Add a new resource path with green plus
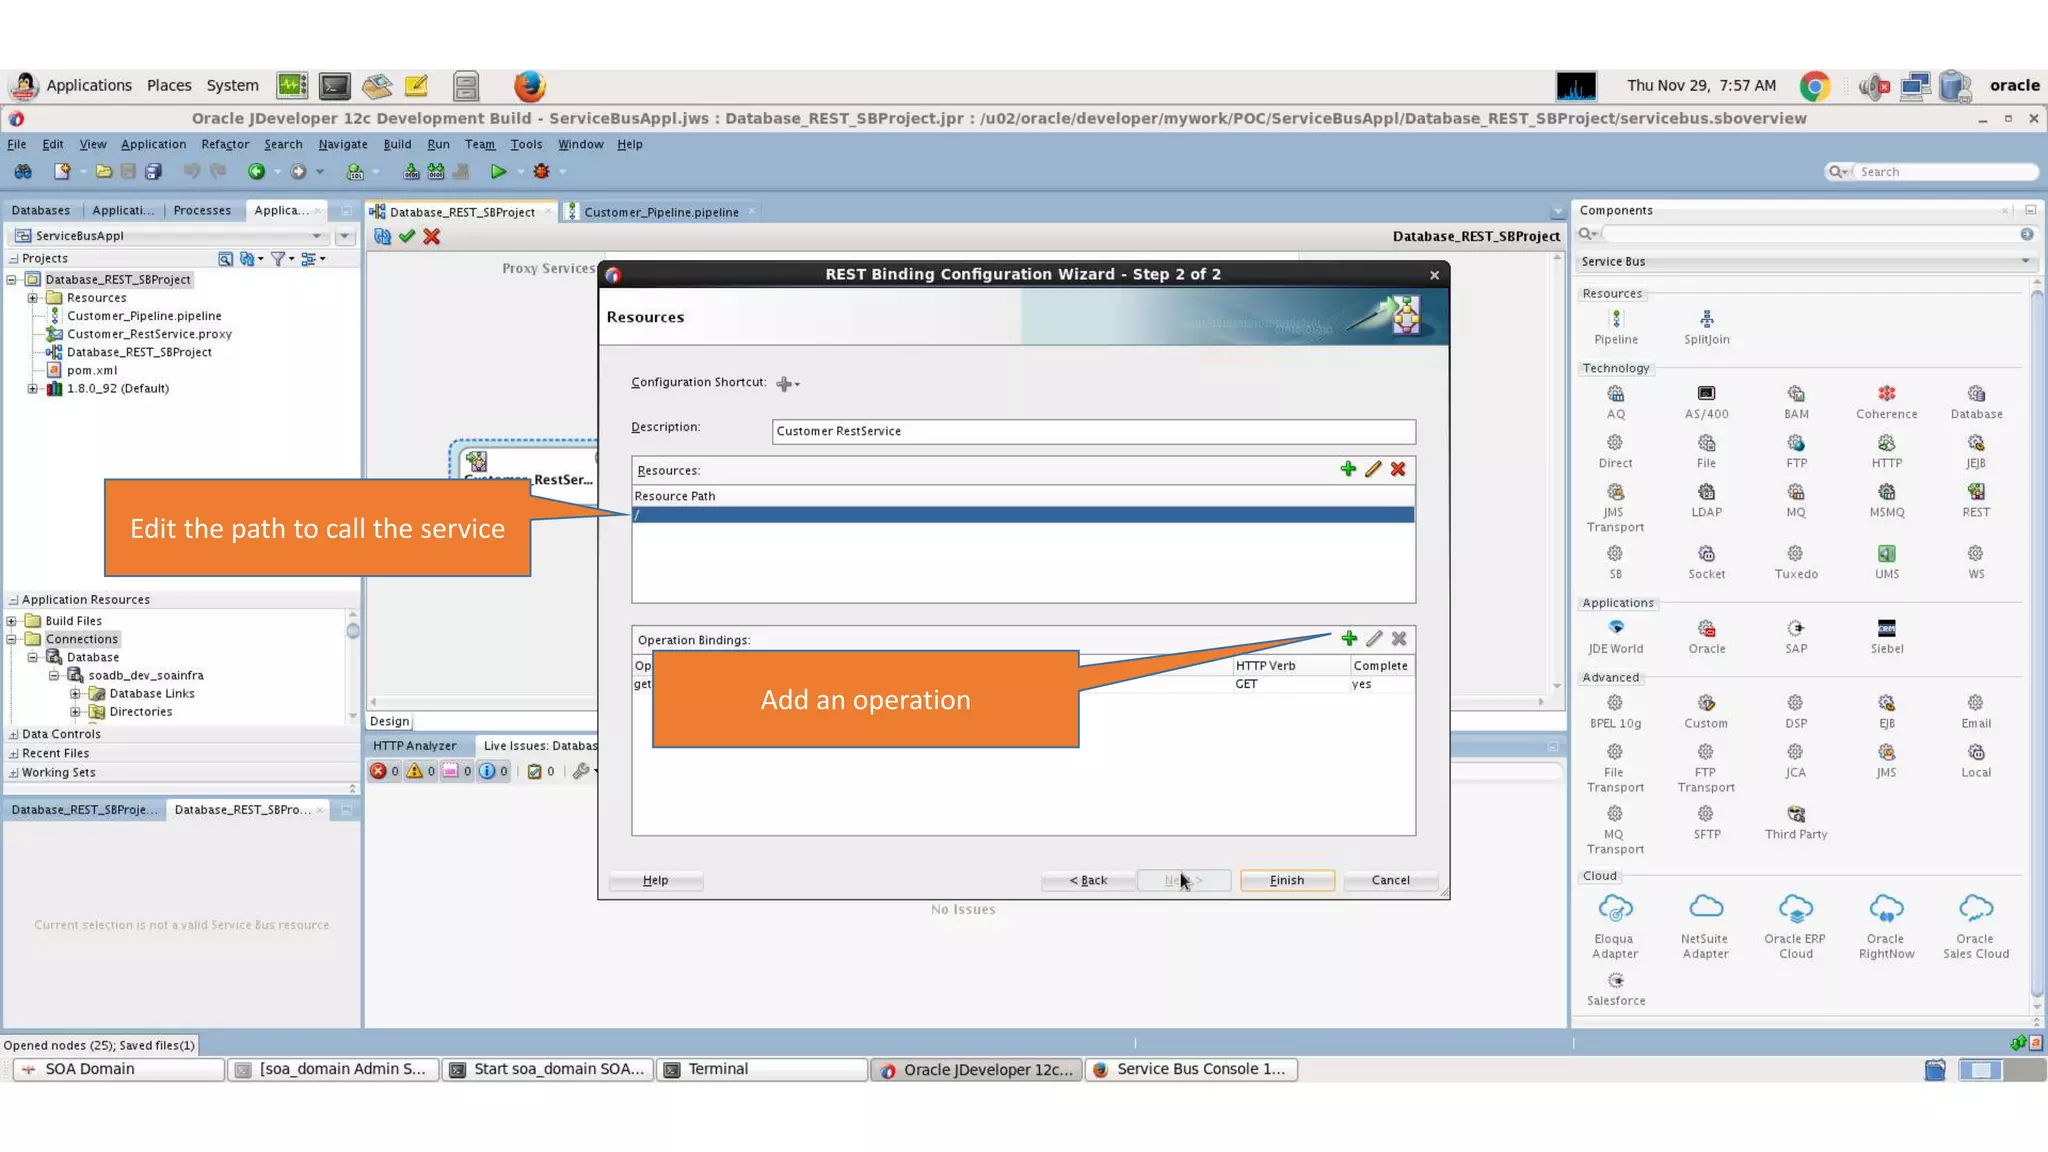 point(1348,469)
